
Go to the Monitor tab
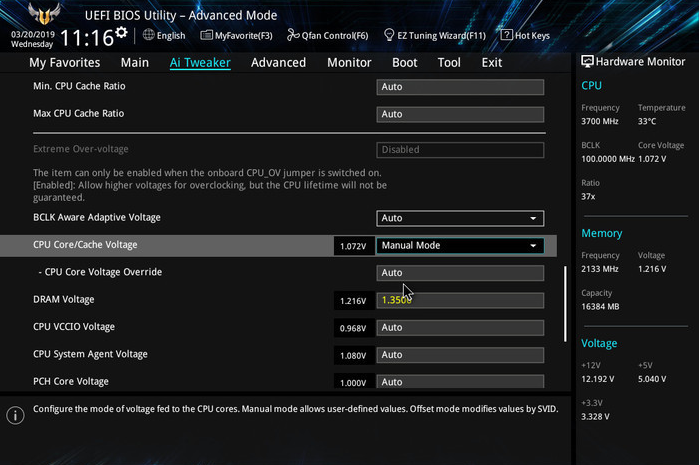(349, 62)
